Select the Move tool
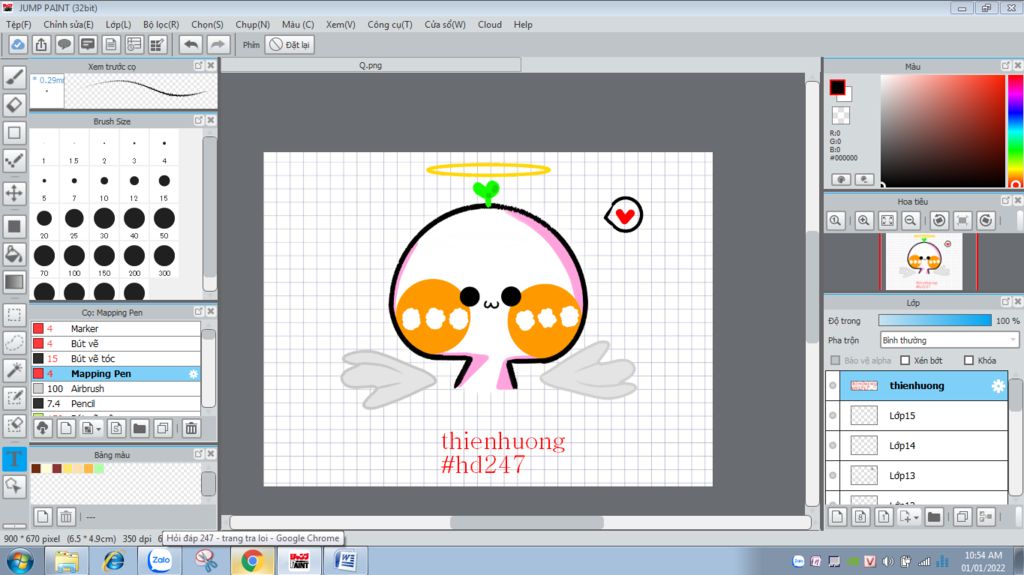The image size is (1024, 575). (x=14, y=193)
